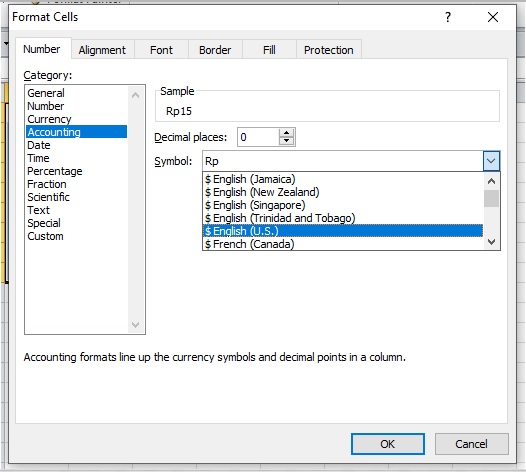526x472 pixels.
Task: Open the Help question mark in dialog title
Action: click(x=448, y=17)
